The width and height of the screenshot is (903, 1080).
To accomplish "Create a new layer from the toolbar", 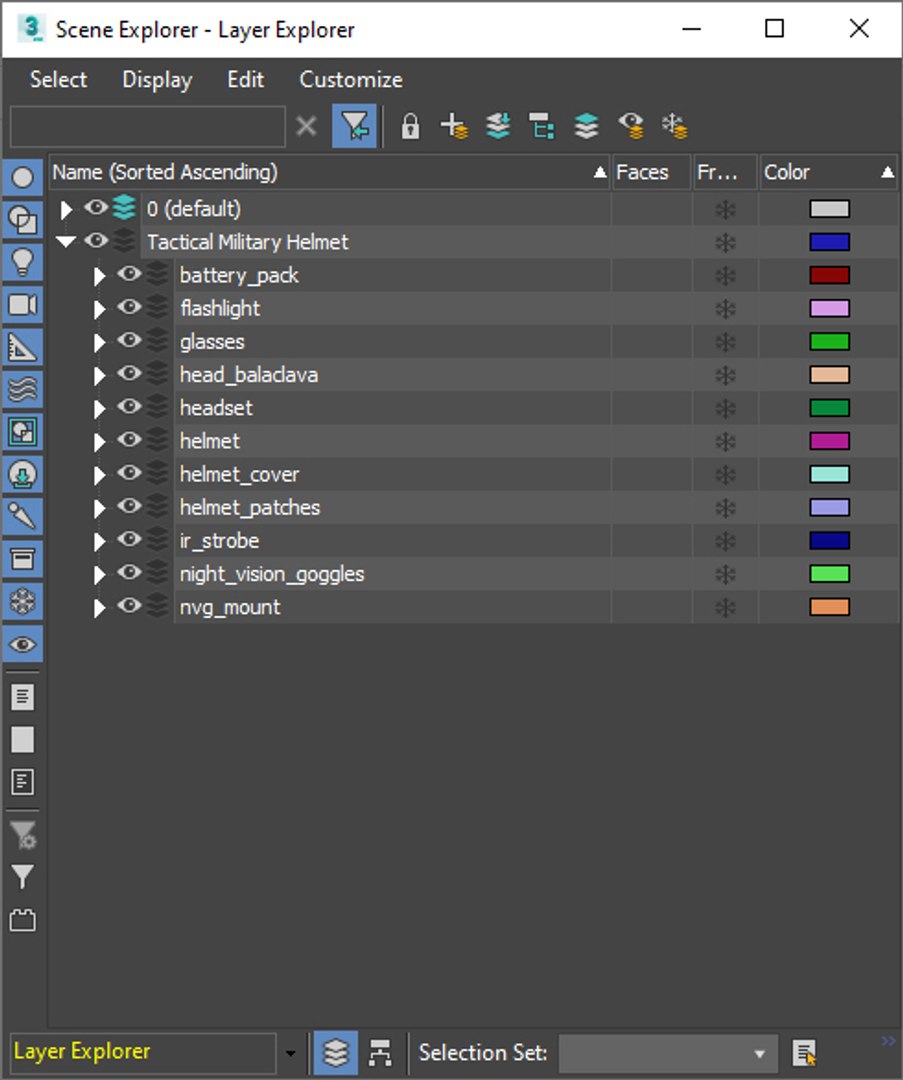I will [454, 127].
